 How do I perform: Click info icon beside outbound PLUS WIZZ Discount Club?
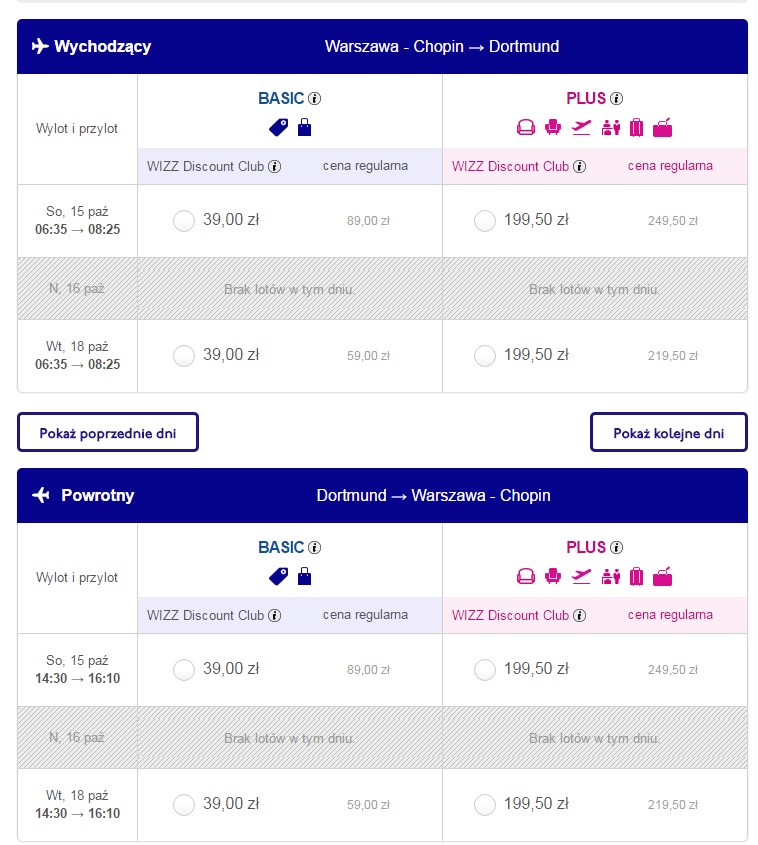pos(580,167)
